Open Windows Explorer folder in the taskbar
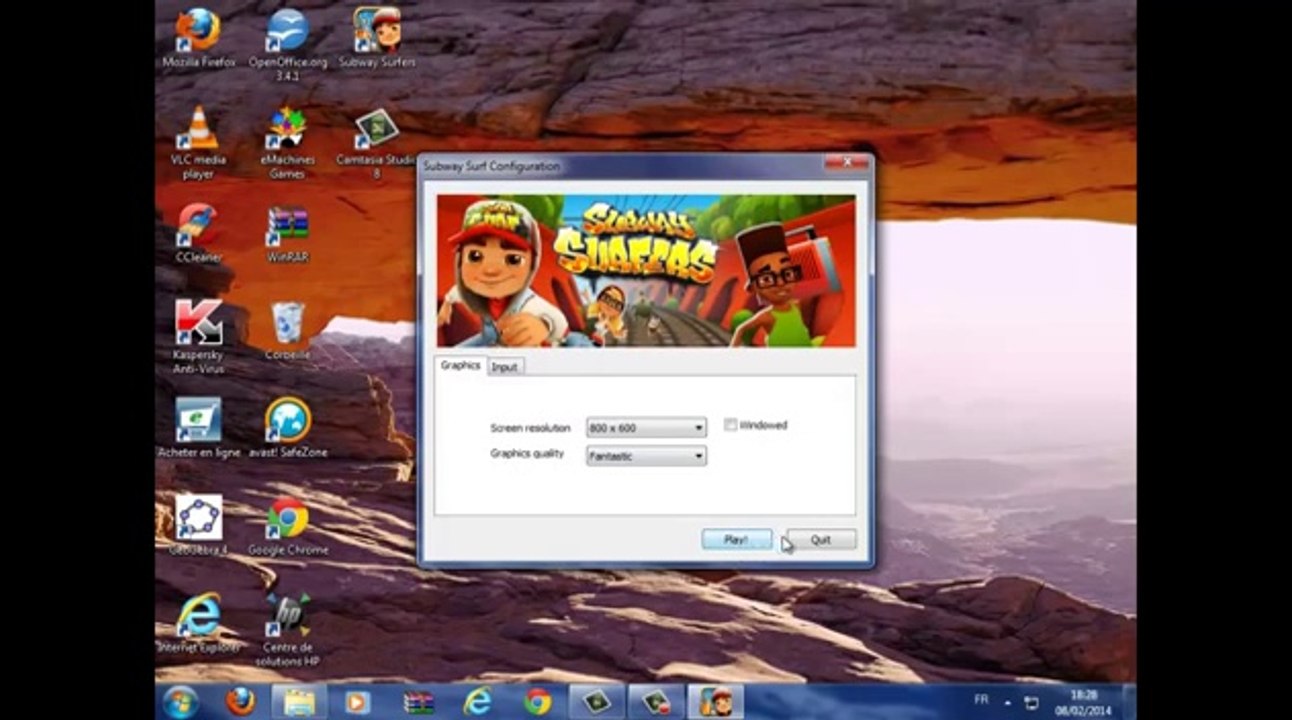Screen dimensions: 1292x720 (299, 702)
